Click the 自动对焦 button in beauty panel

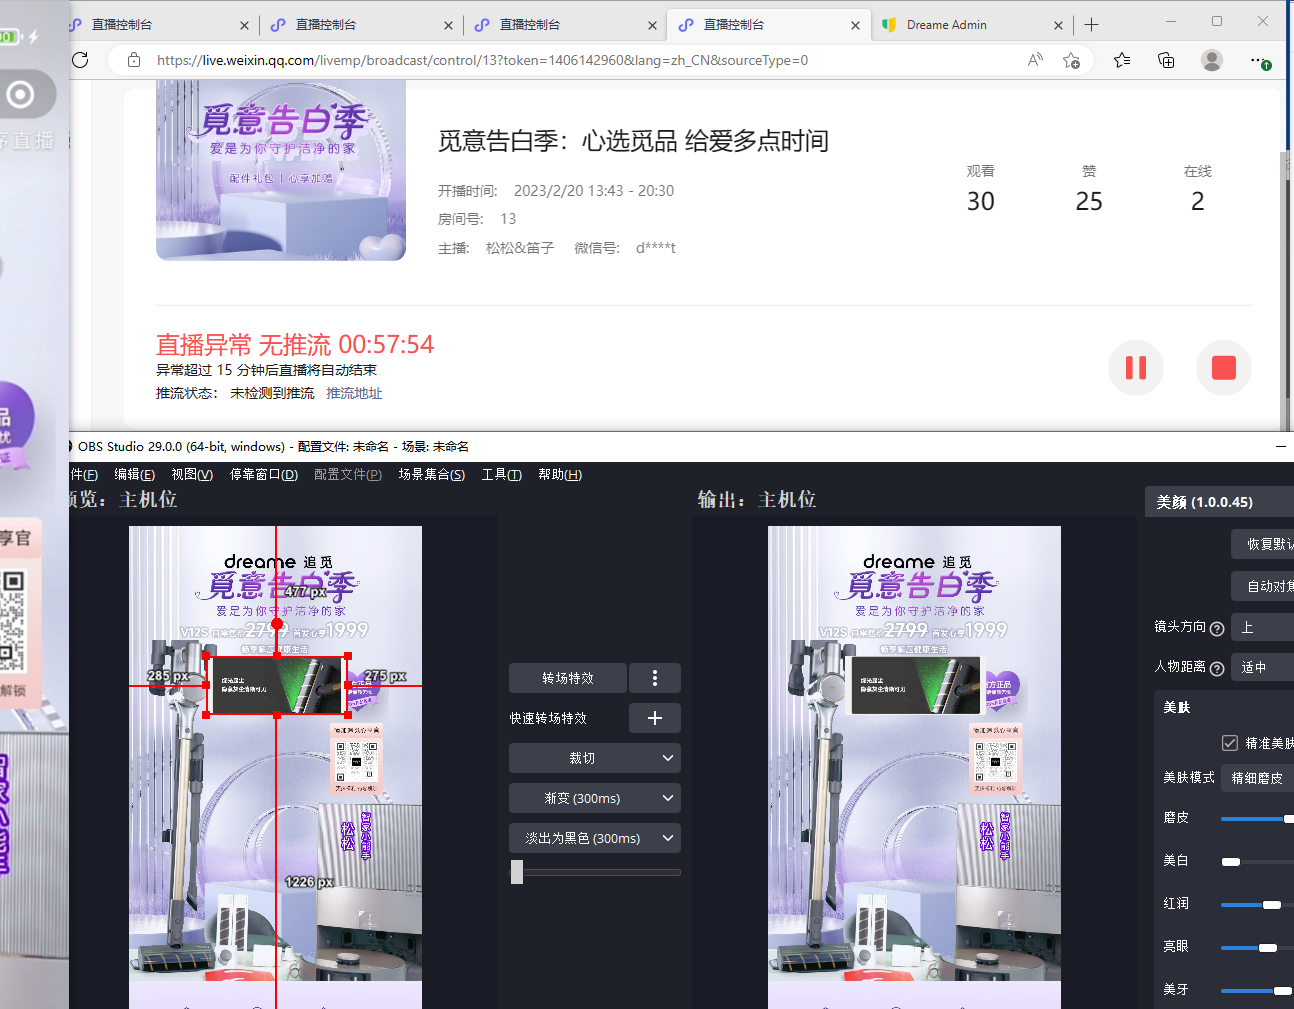pos(1263,586)
